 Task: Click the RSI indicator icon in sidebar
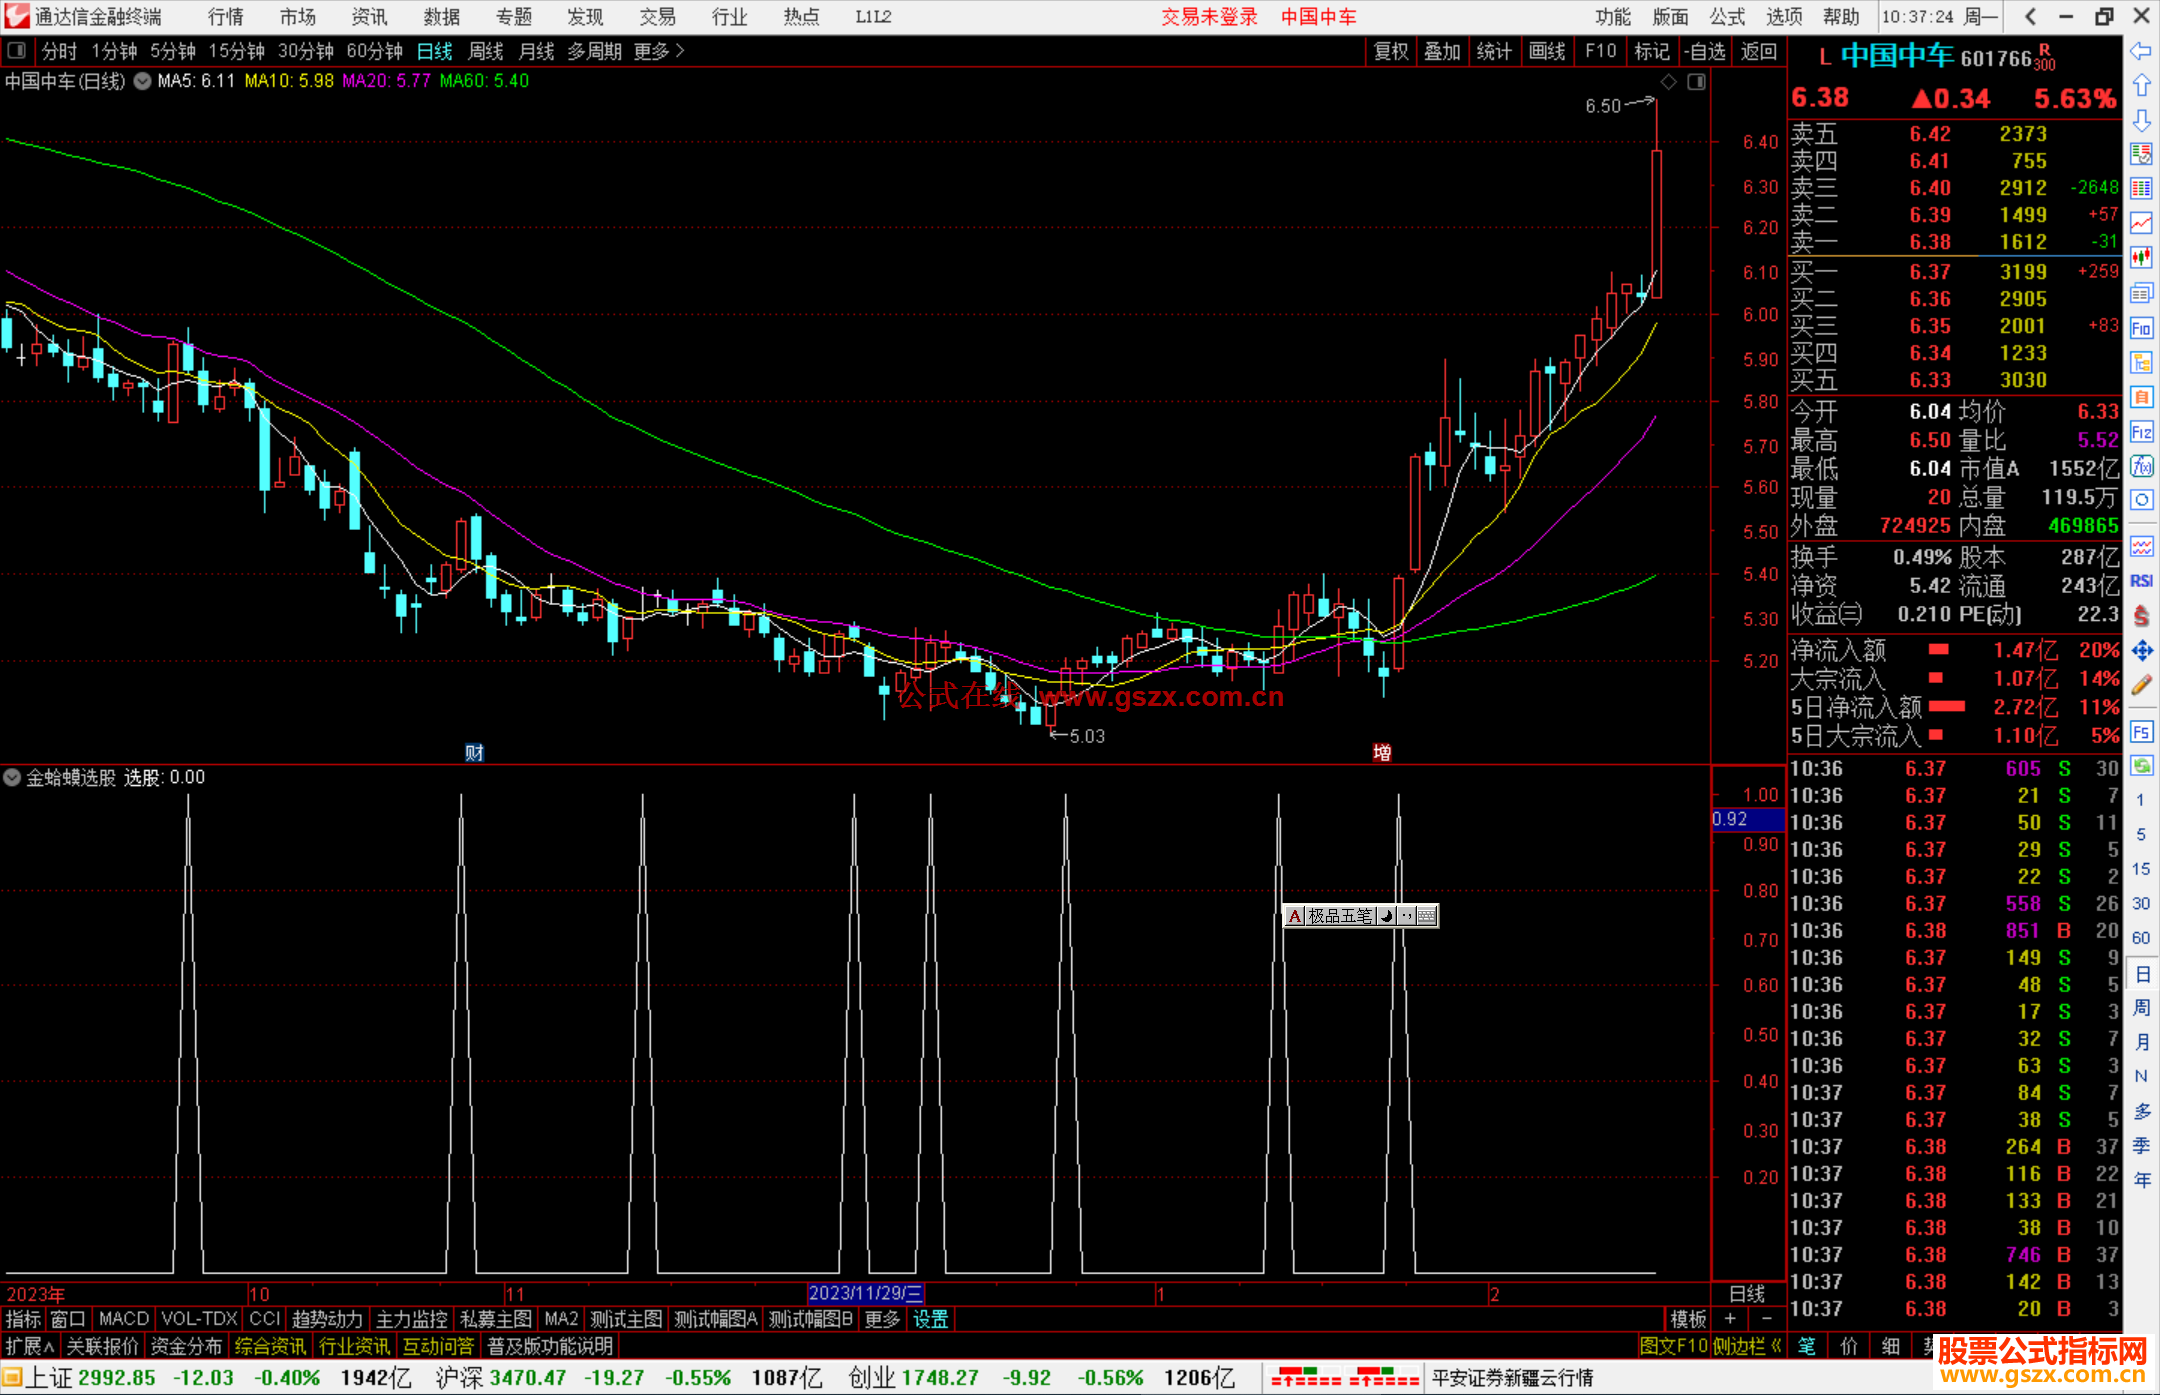point(2141,581)
